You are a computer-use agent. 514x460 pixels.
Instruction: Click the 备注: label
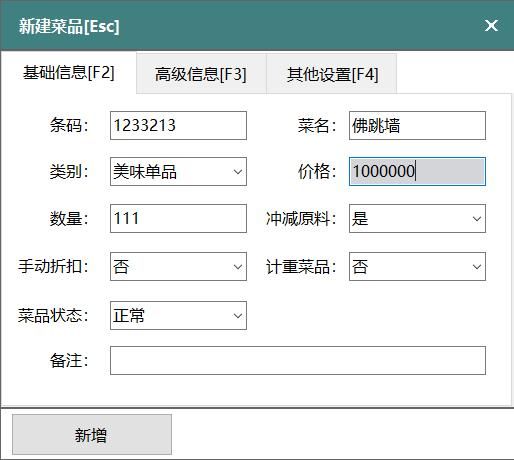pyautogui.click(x=69, y=360)
